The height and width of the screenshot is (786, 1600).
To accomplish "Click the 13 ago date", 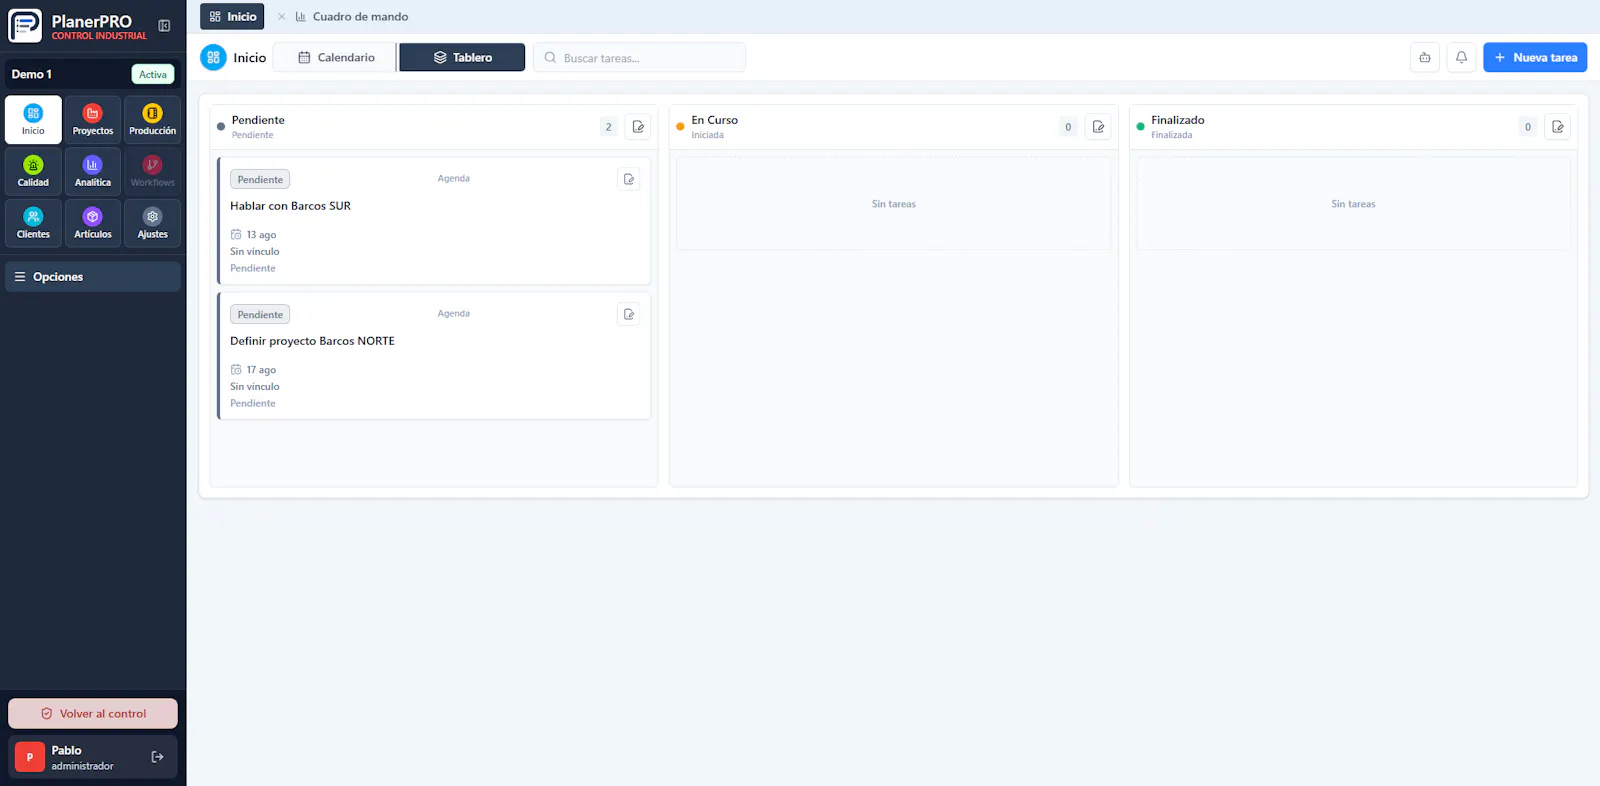I will [261, 235].
